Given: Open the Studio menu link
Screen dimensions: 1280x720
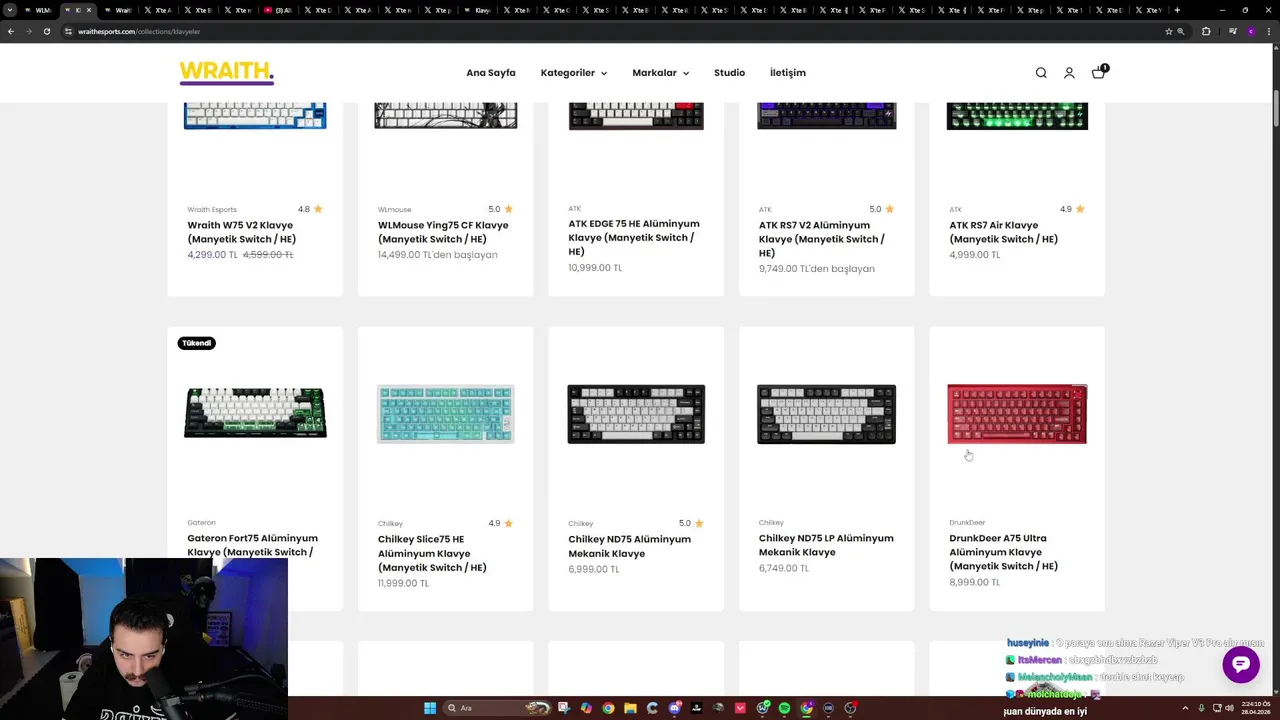Looking at the screenshot, I should click(729, 73).
